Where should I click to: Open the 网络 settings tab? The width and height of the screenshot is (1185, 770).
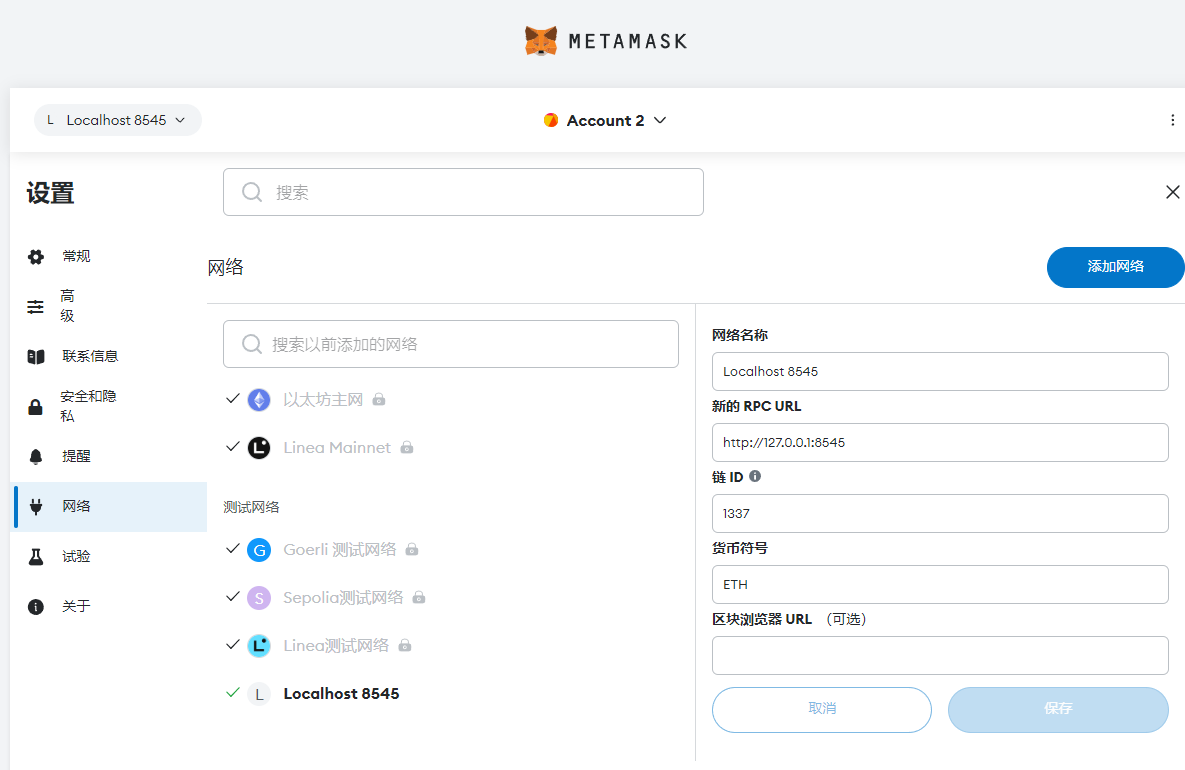click(110, 506)
